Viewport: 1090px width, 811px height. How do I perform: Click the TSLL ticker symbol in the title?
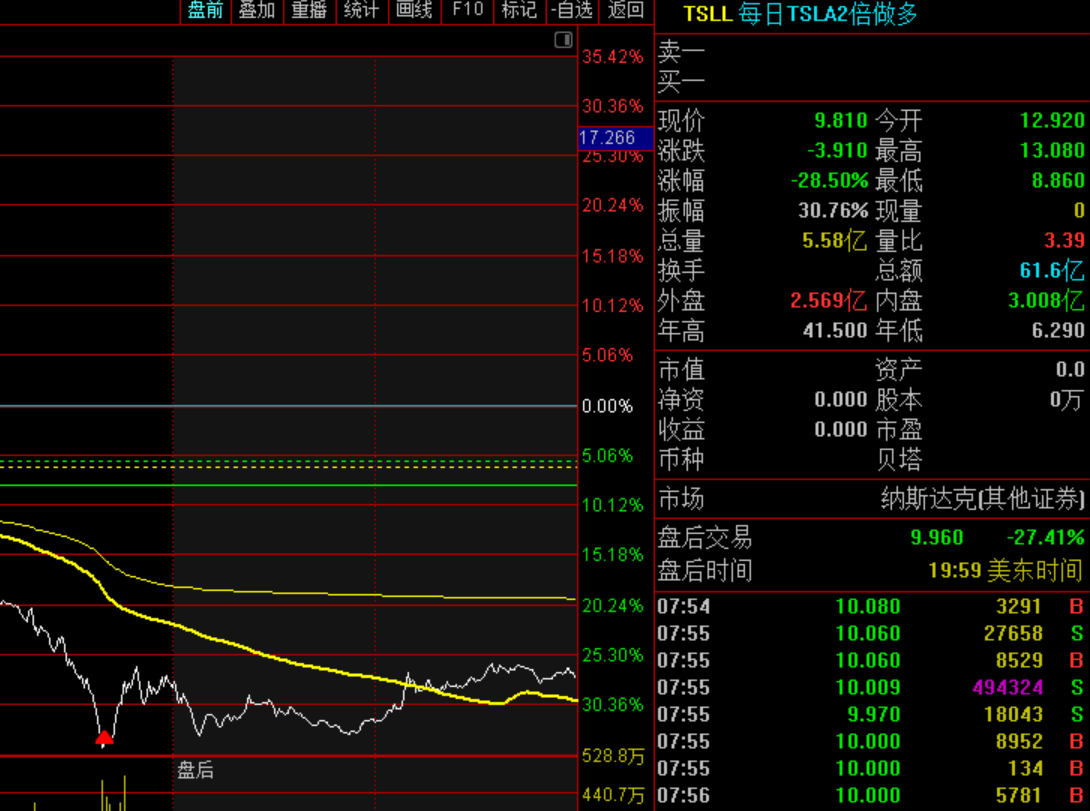click(x=708, y=14)
